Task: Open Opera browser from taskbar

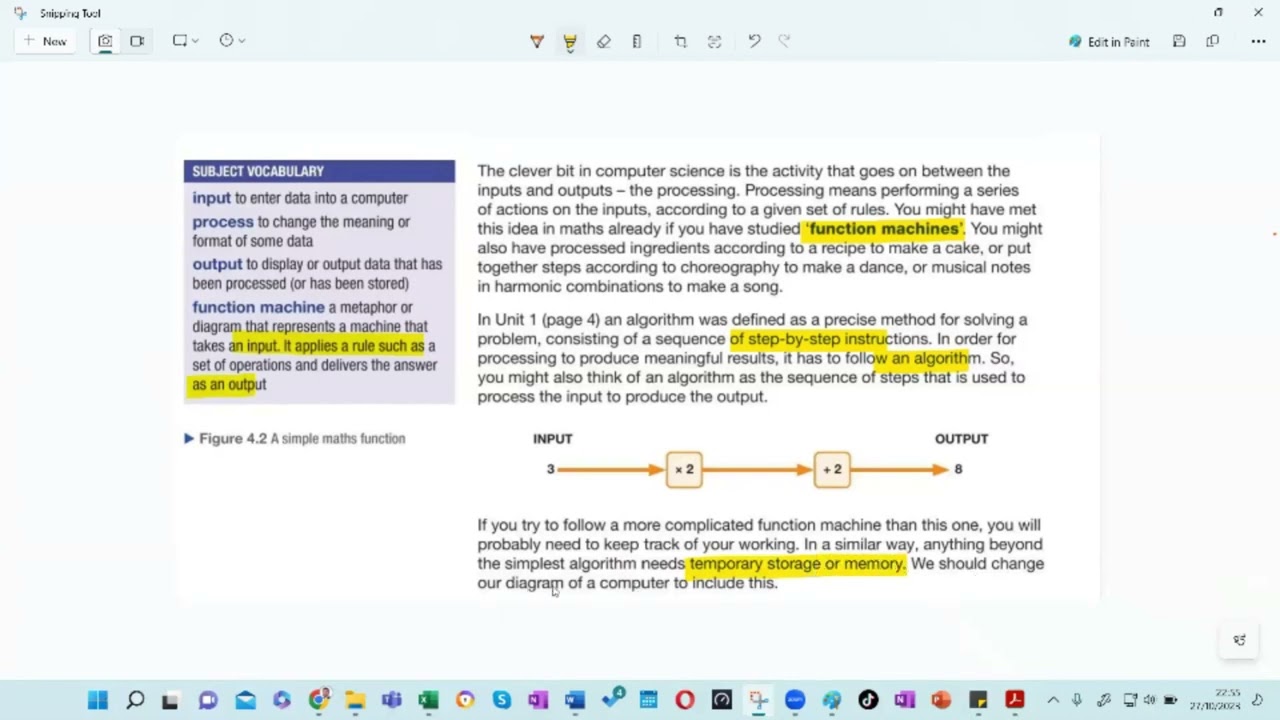Action: 685,700
